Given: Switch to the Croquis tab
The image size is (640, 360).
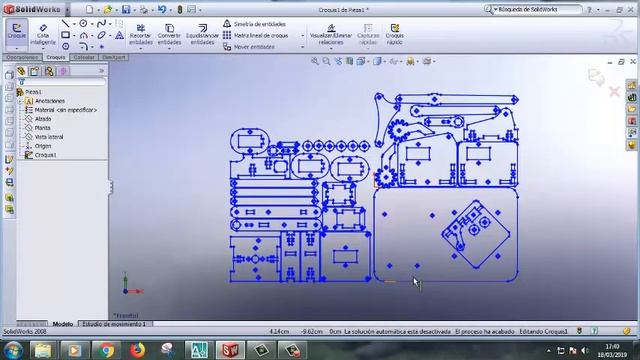Looking at the screenshot, I should point(56,57).
